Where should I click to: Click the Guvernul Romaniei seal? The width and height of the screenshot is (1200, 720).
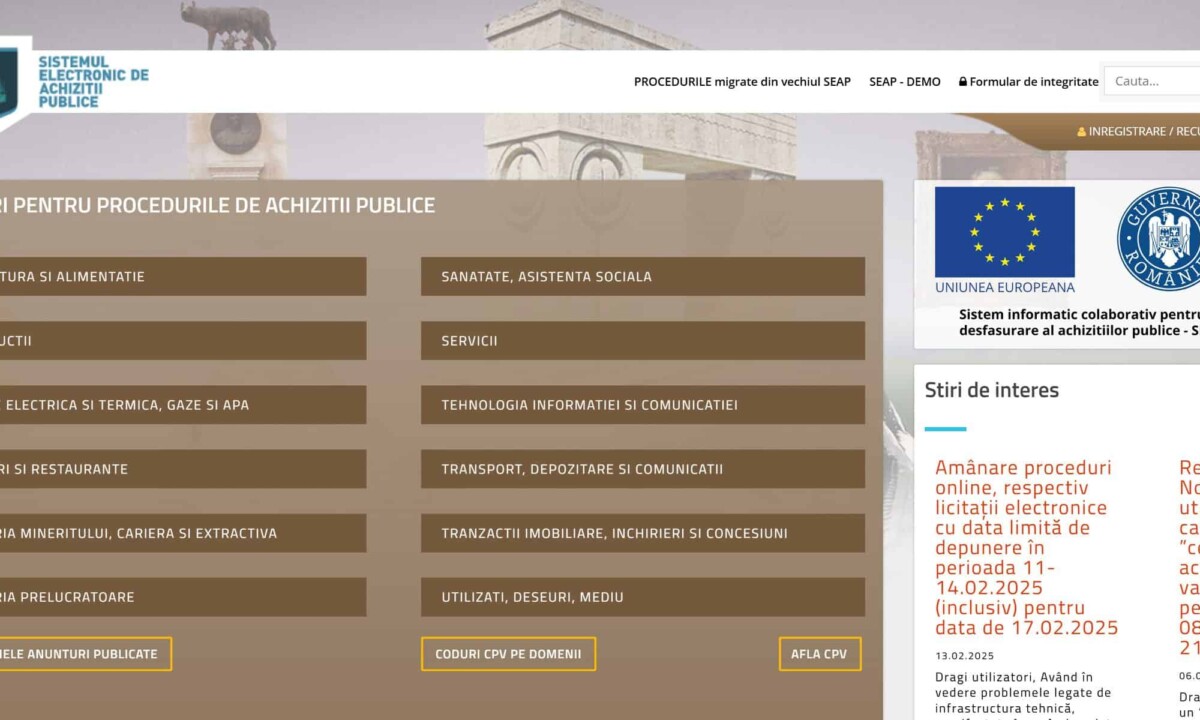[1160, 239]
